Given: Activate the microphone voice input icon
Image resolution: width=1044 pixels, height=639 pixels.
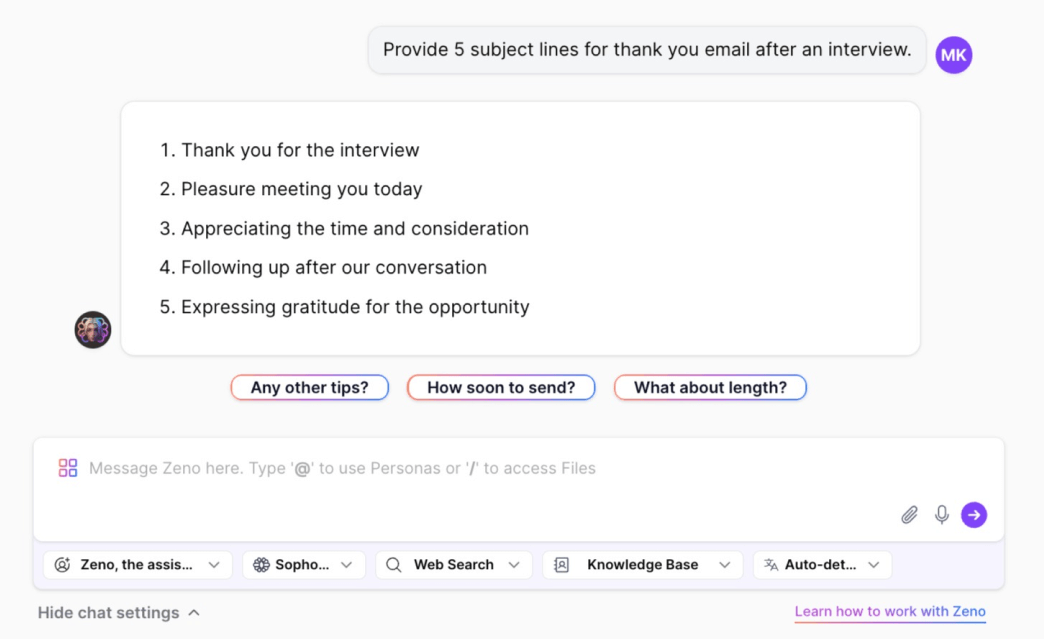Looking at the screenshot, I should (941, 515).
